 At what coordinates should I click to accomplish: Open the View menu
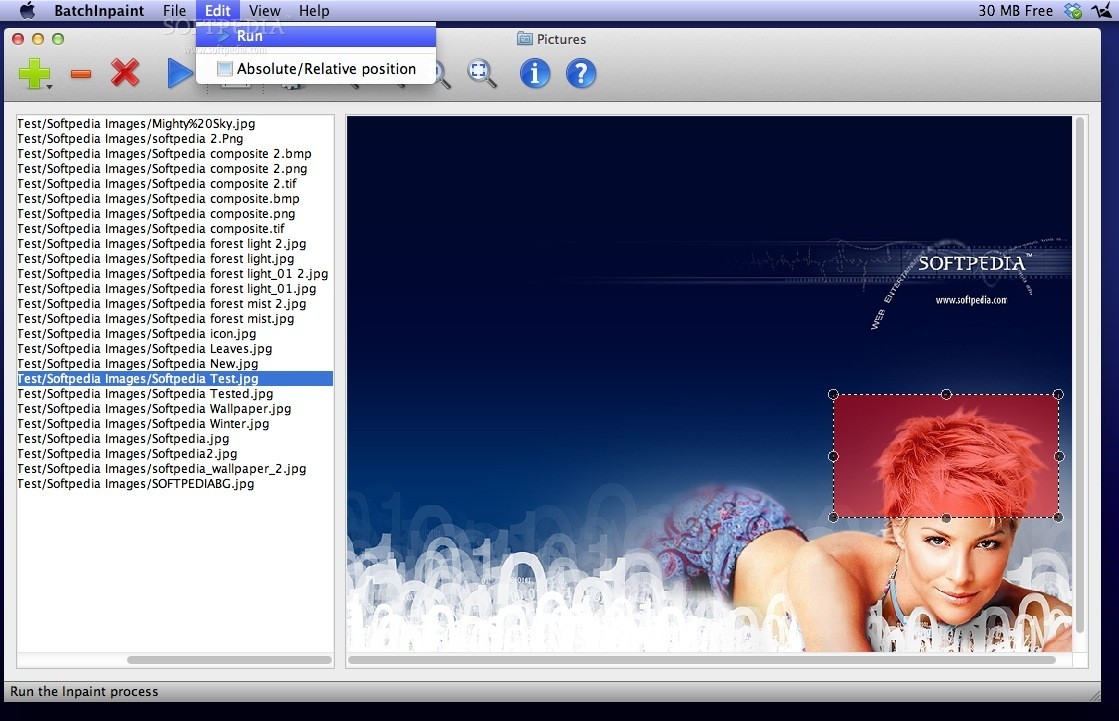[x=265, y=11]
